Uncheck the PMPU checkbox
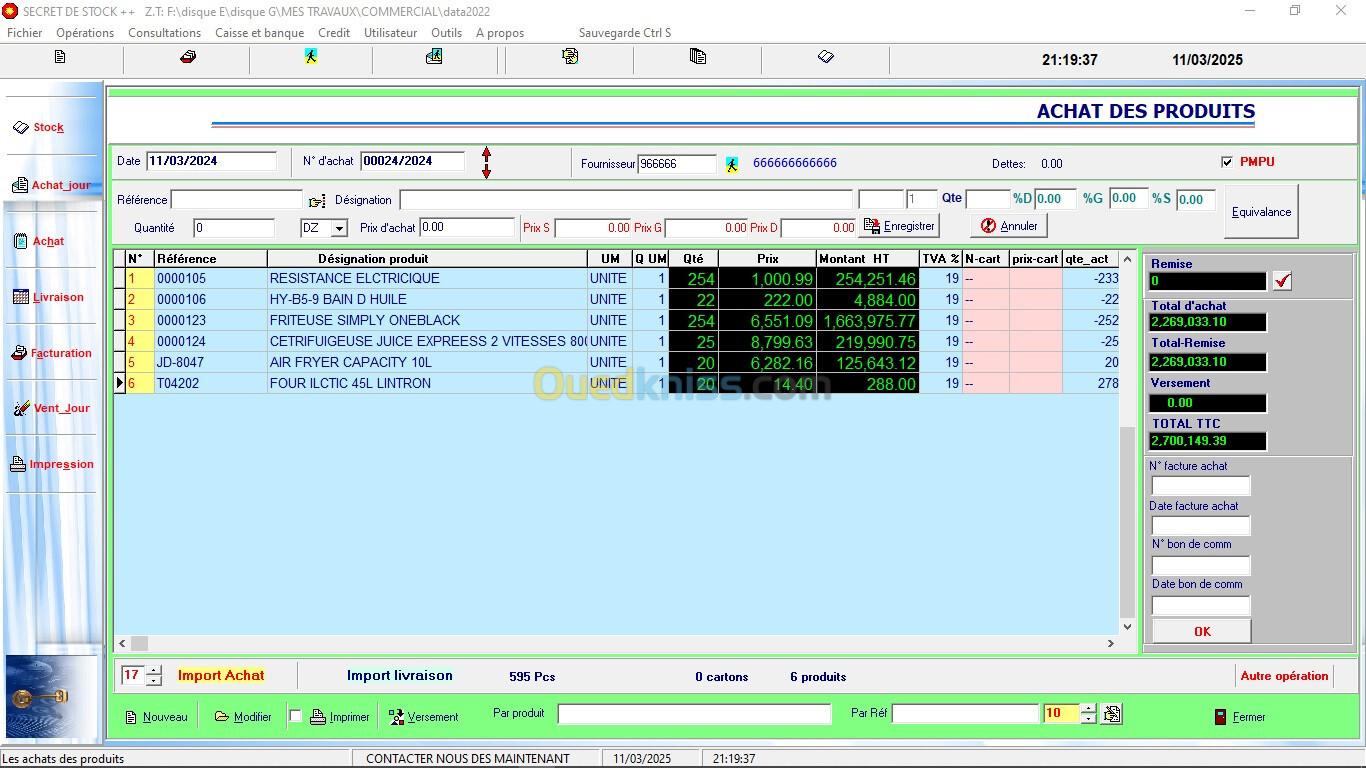The image size is (1366, 768). [x=1227, y=162]
